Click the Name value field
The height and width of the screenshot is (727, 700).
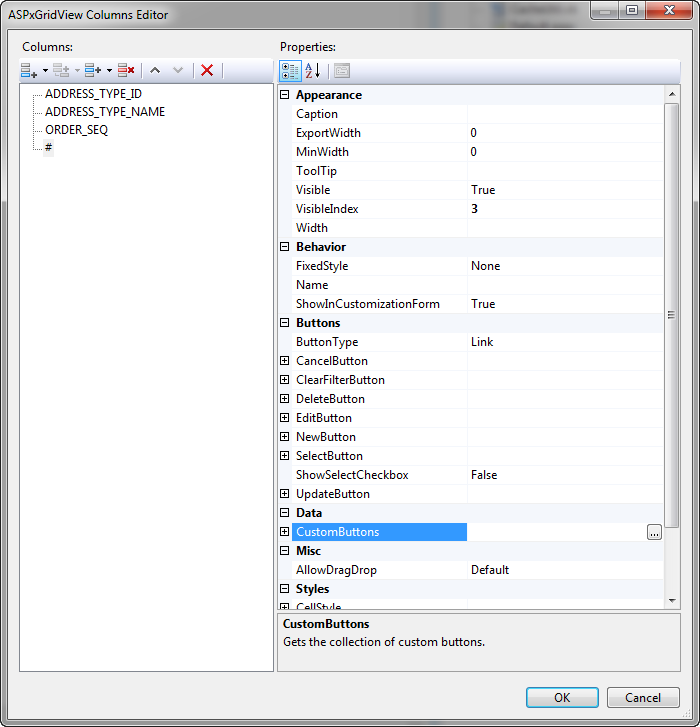click(565, 285)
